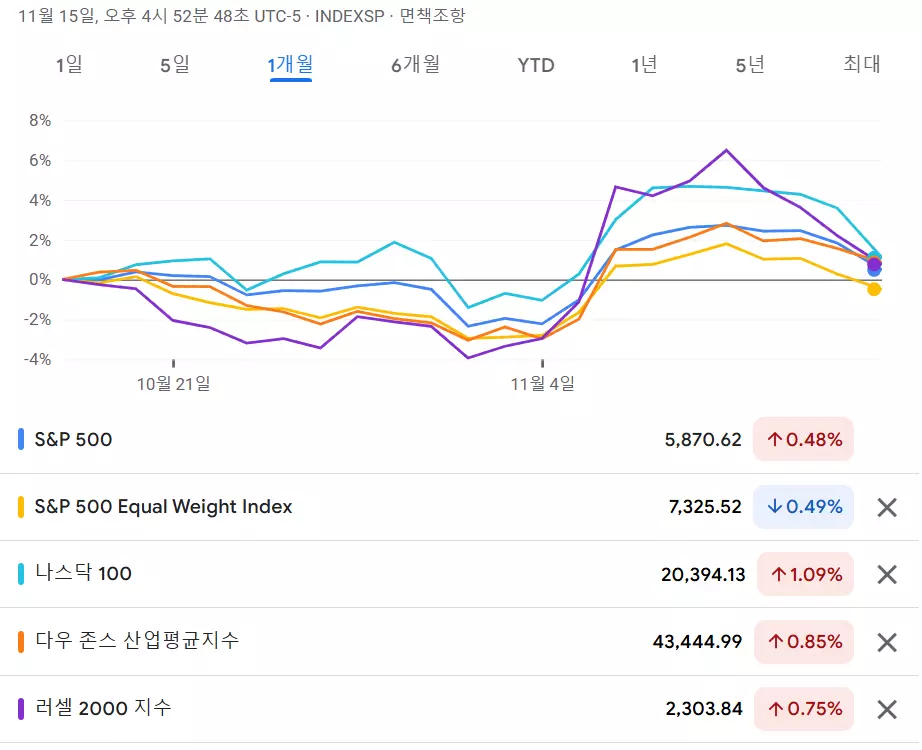Open the S&P 500 index row
Image resolution: width=922 pixels, height=750 pixels.
click(459, 439)
